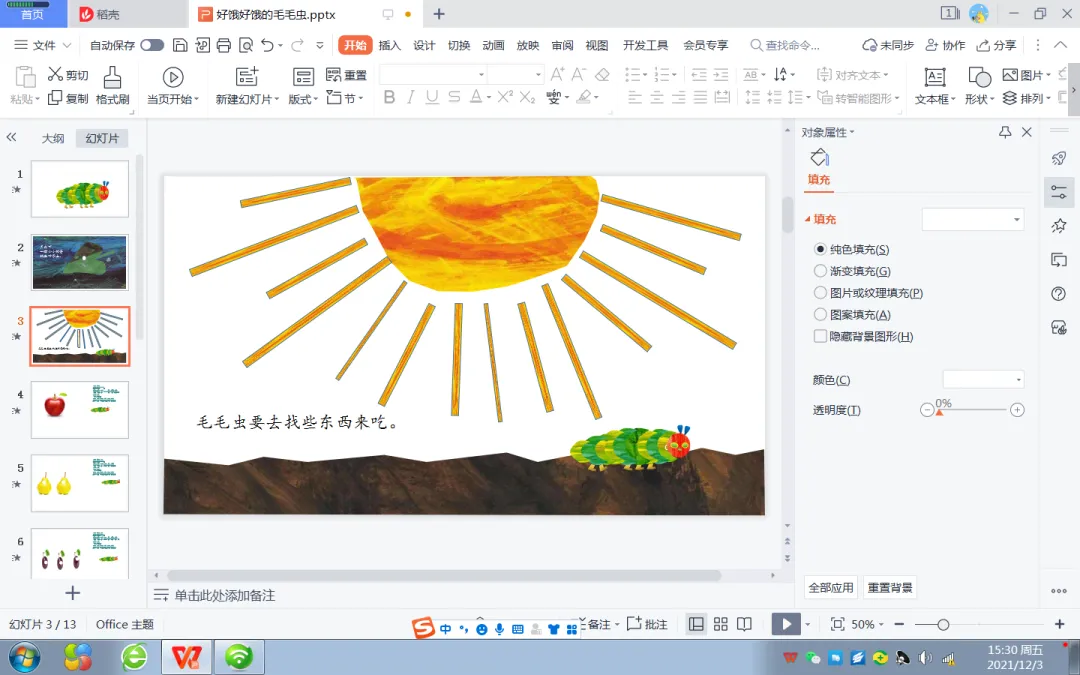Click the rocket icon in right sidebar
Screen dimensions: 1080x675
tap(1059, 158)
